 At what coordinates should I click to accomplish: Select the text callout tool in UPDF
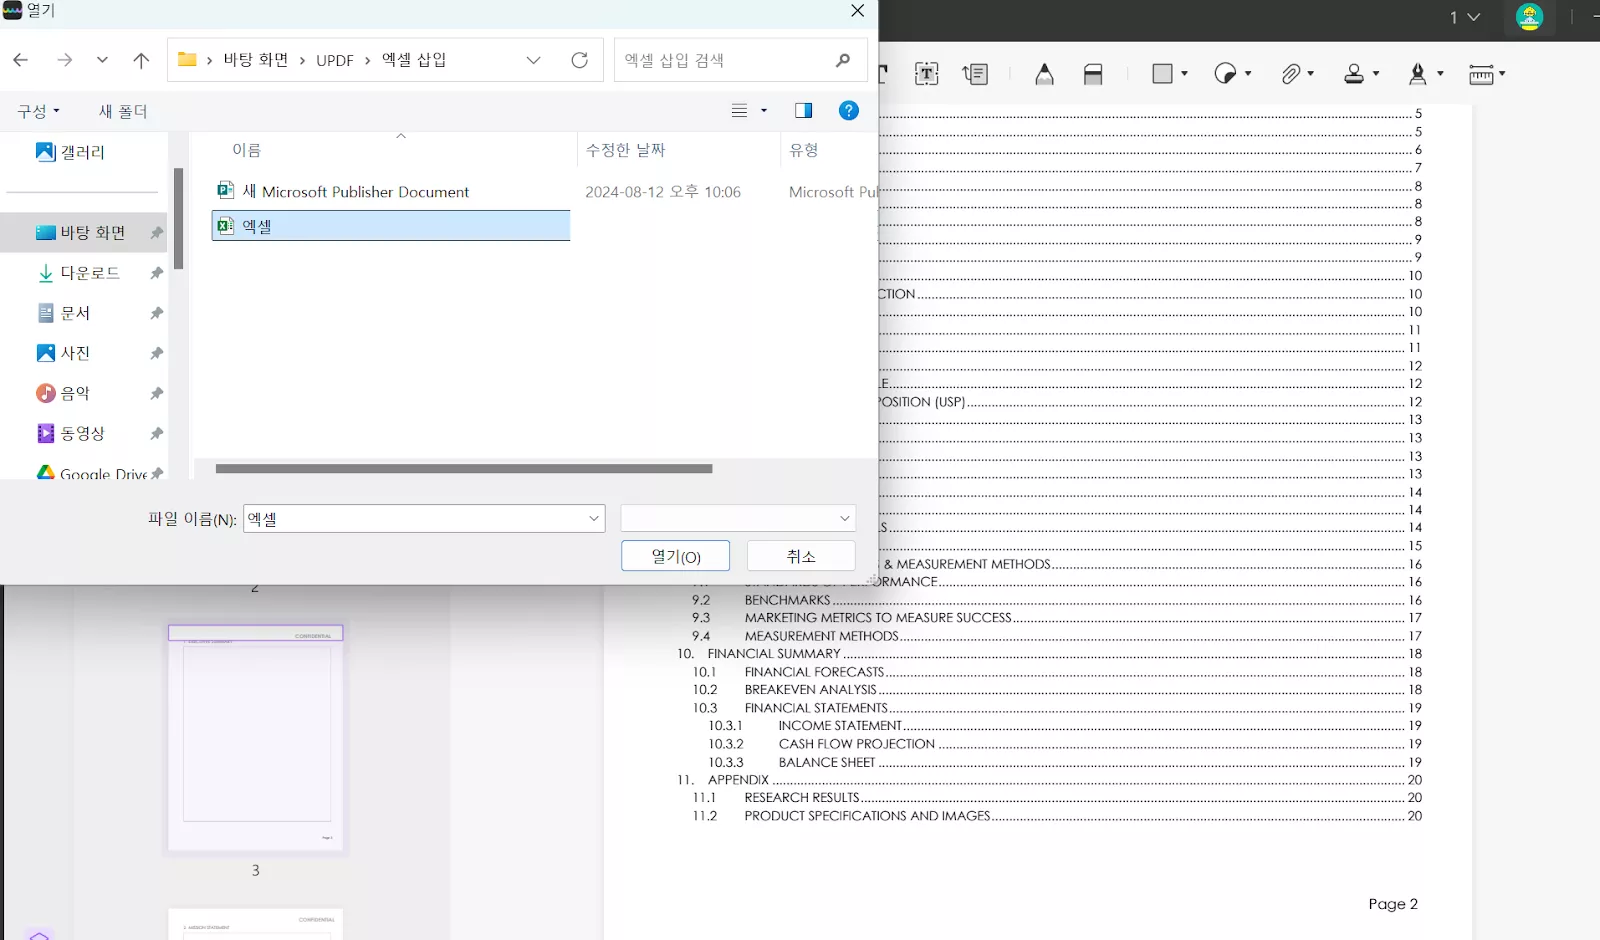975,74
